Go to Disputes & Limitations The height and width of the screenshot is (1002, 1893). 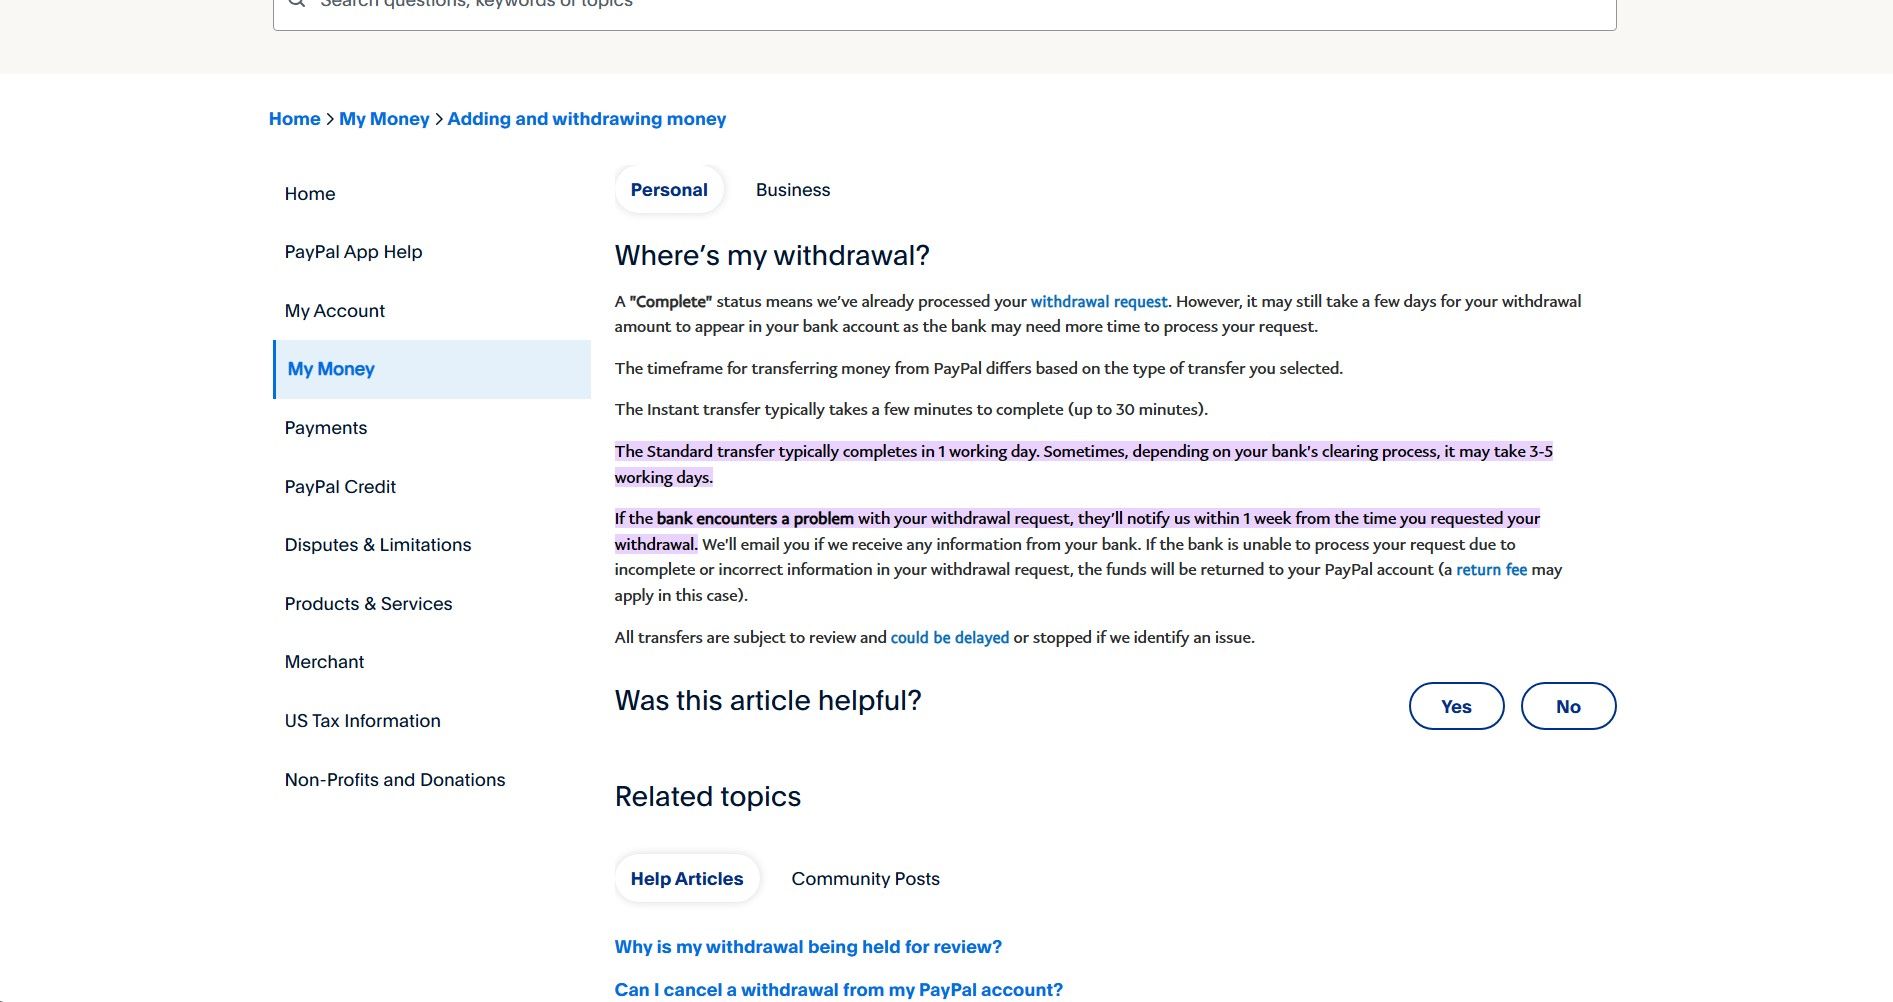377,545
